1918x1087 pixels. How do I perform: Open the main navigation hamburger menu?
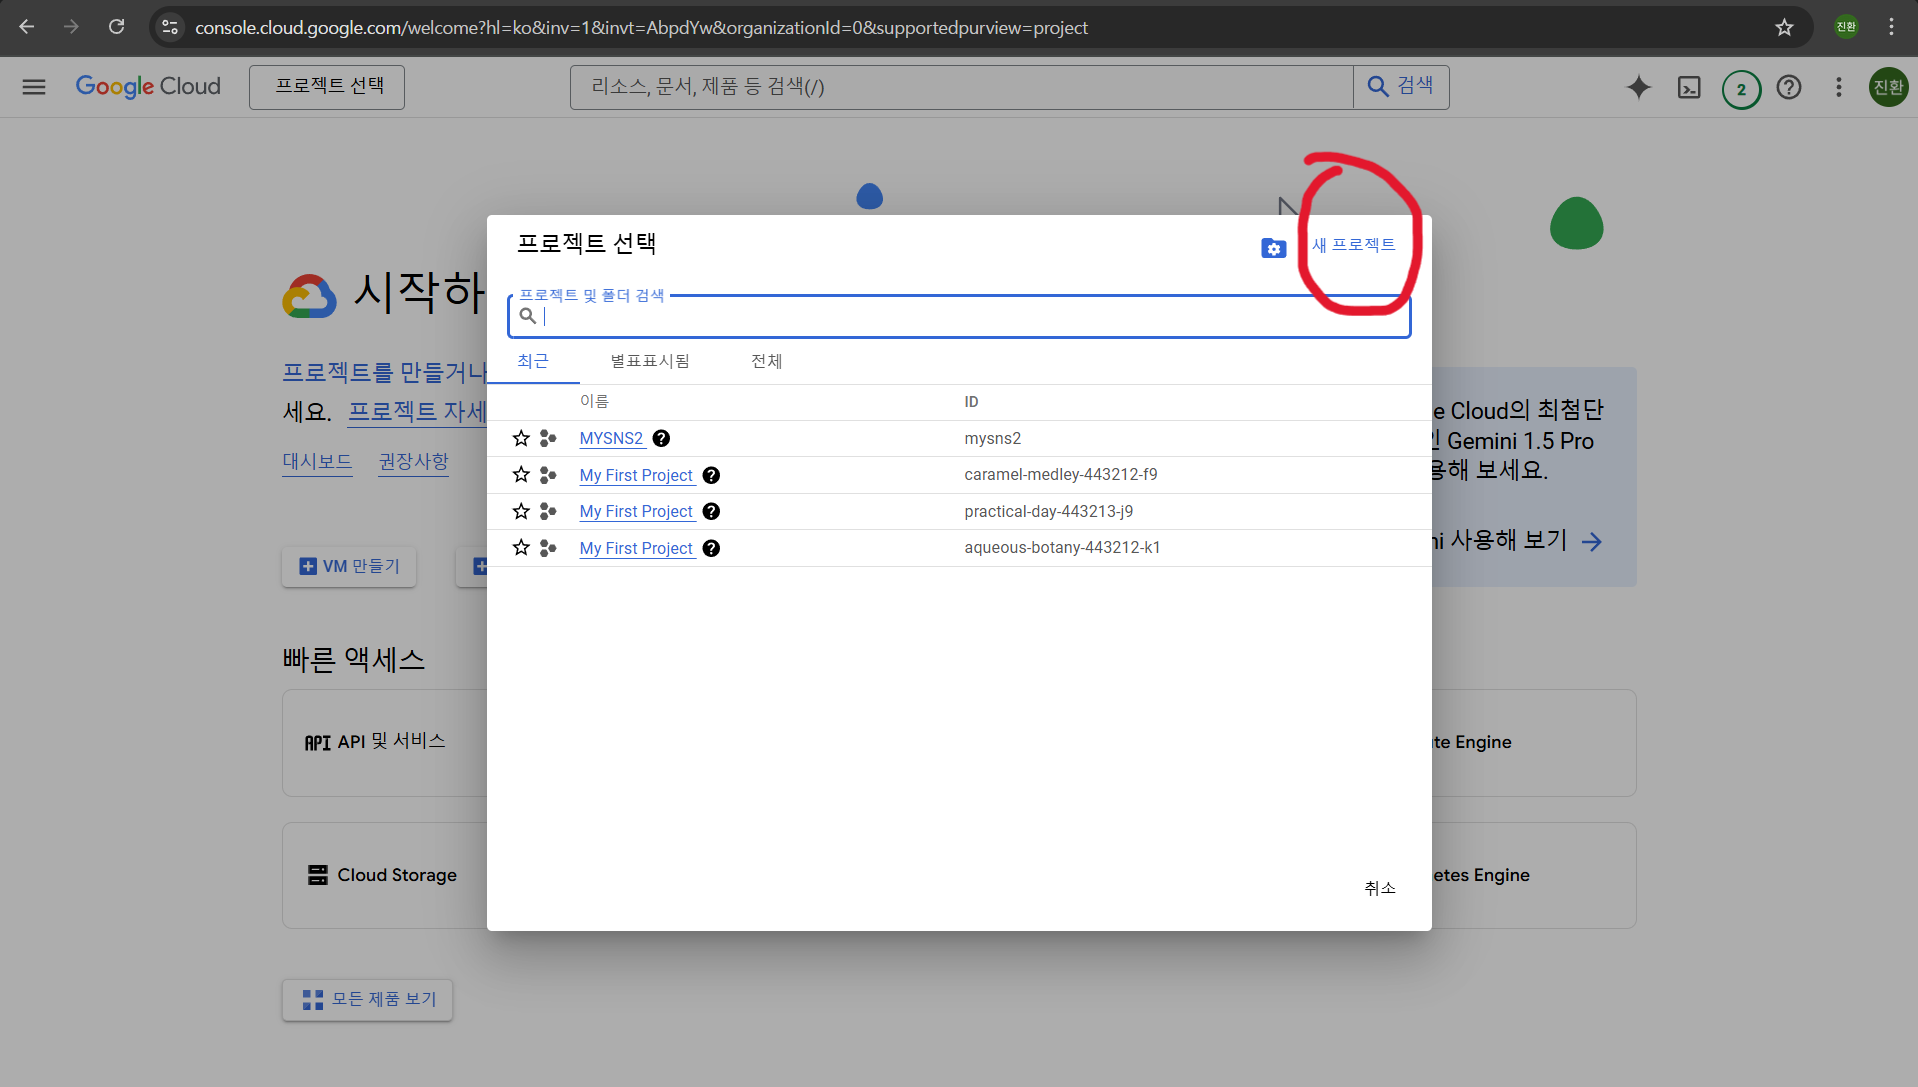(x=34, y=87)
